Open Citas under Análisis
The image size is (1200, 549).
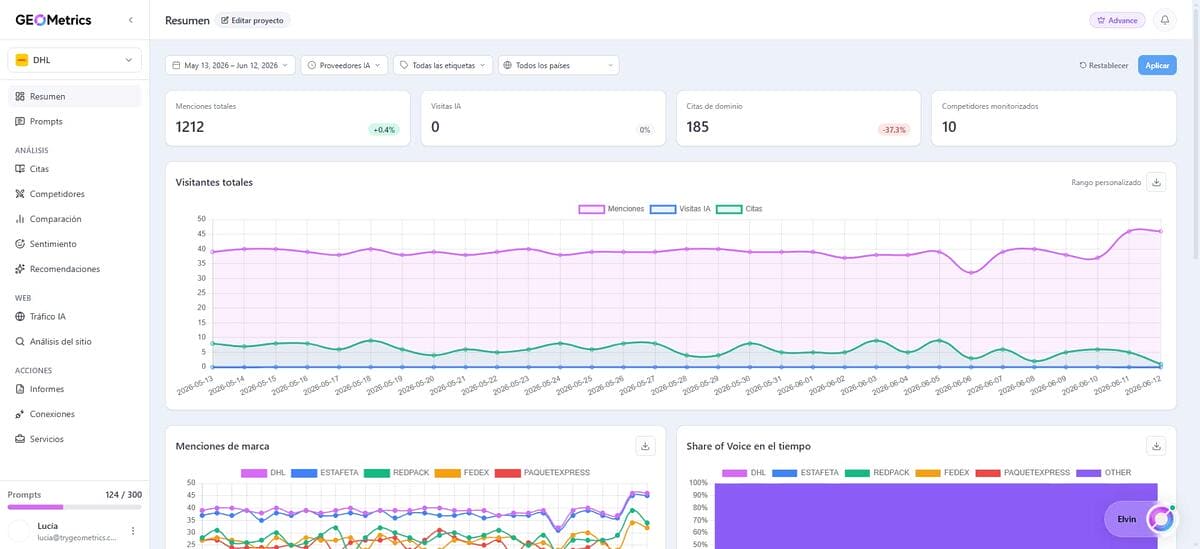point(75,169)
